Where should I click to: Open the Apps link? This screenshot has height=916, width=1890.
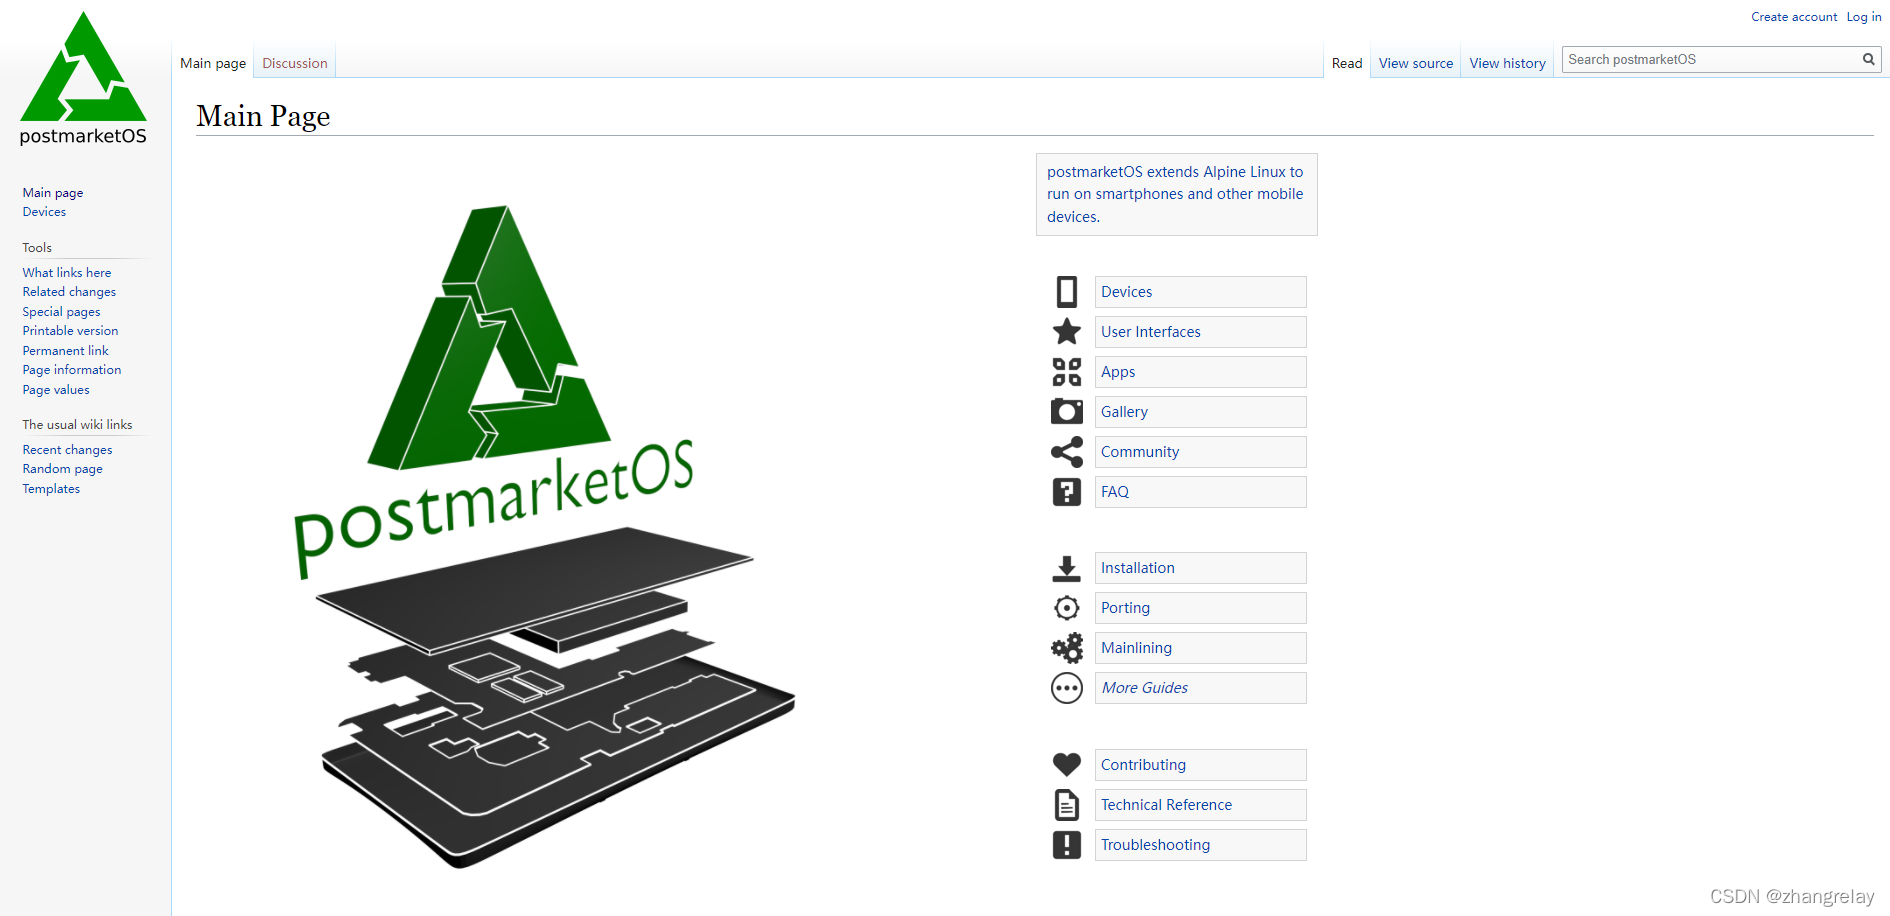1118,372
